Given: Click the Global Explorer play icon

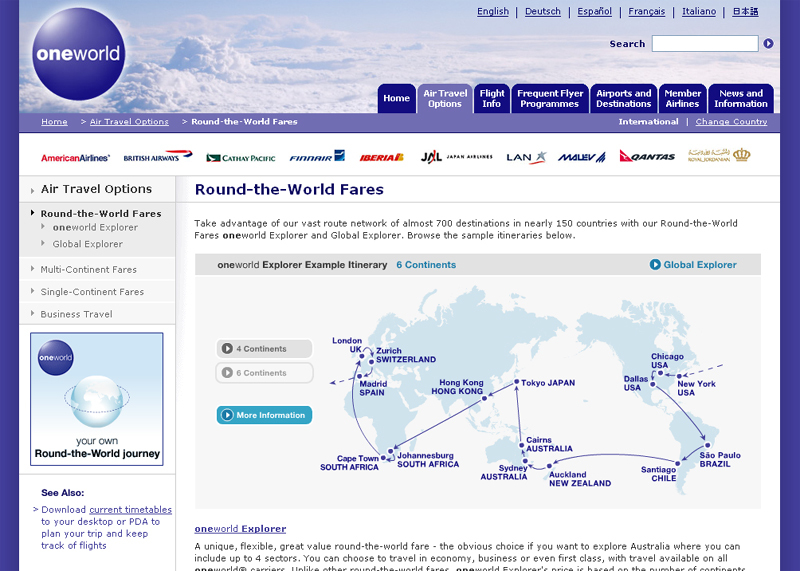Looking at the screenshot, I should 655,265.
